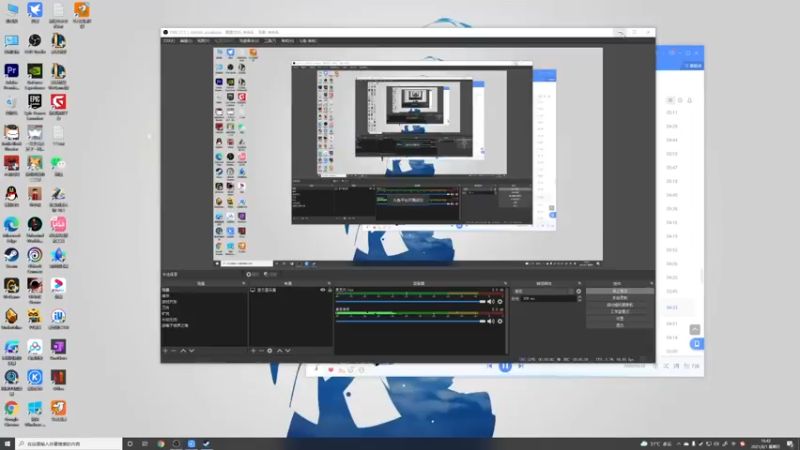The image size is (800, 450).
Task: Click Exit button in Controls panel
Action: [620, 325]
